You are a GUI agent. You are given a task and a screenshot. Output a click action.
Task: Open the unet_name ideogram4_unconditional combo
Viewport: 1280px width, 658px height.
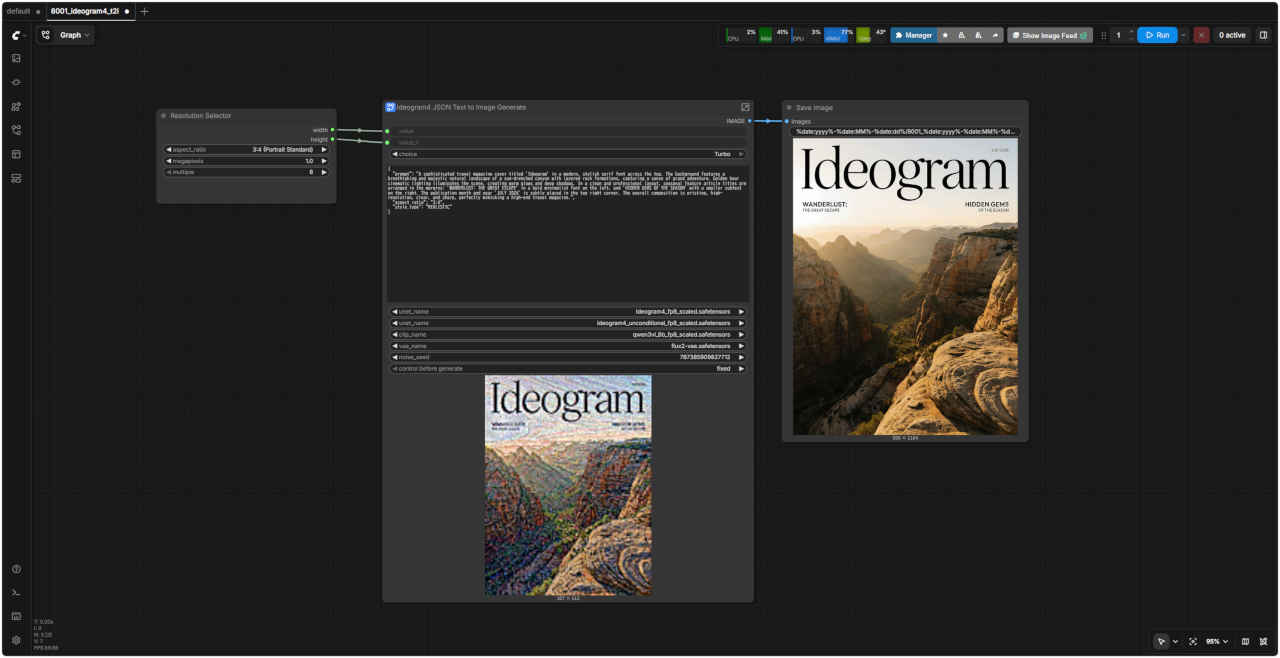tap(568, 323)
